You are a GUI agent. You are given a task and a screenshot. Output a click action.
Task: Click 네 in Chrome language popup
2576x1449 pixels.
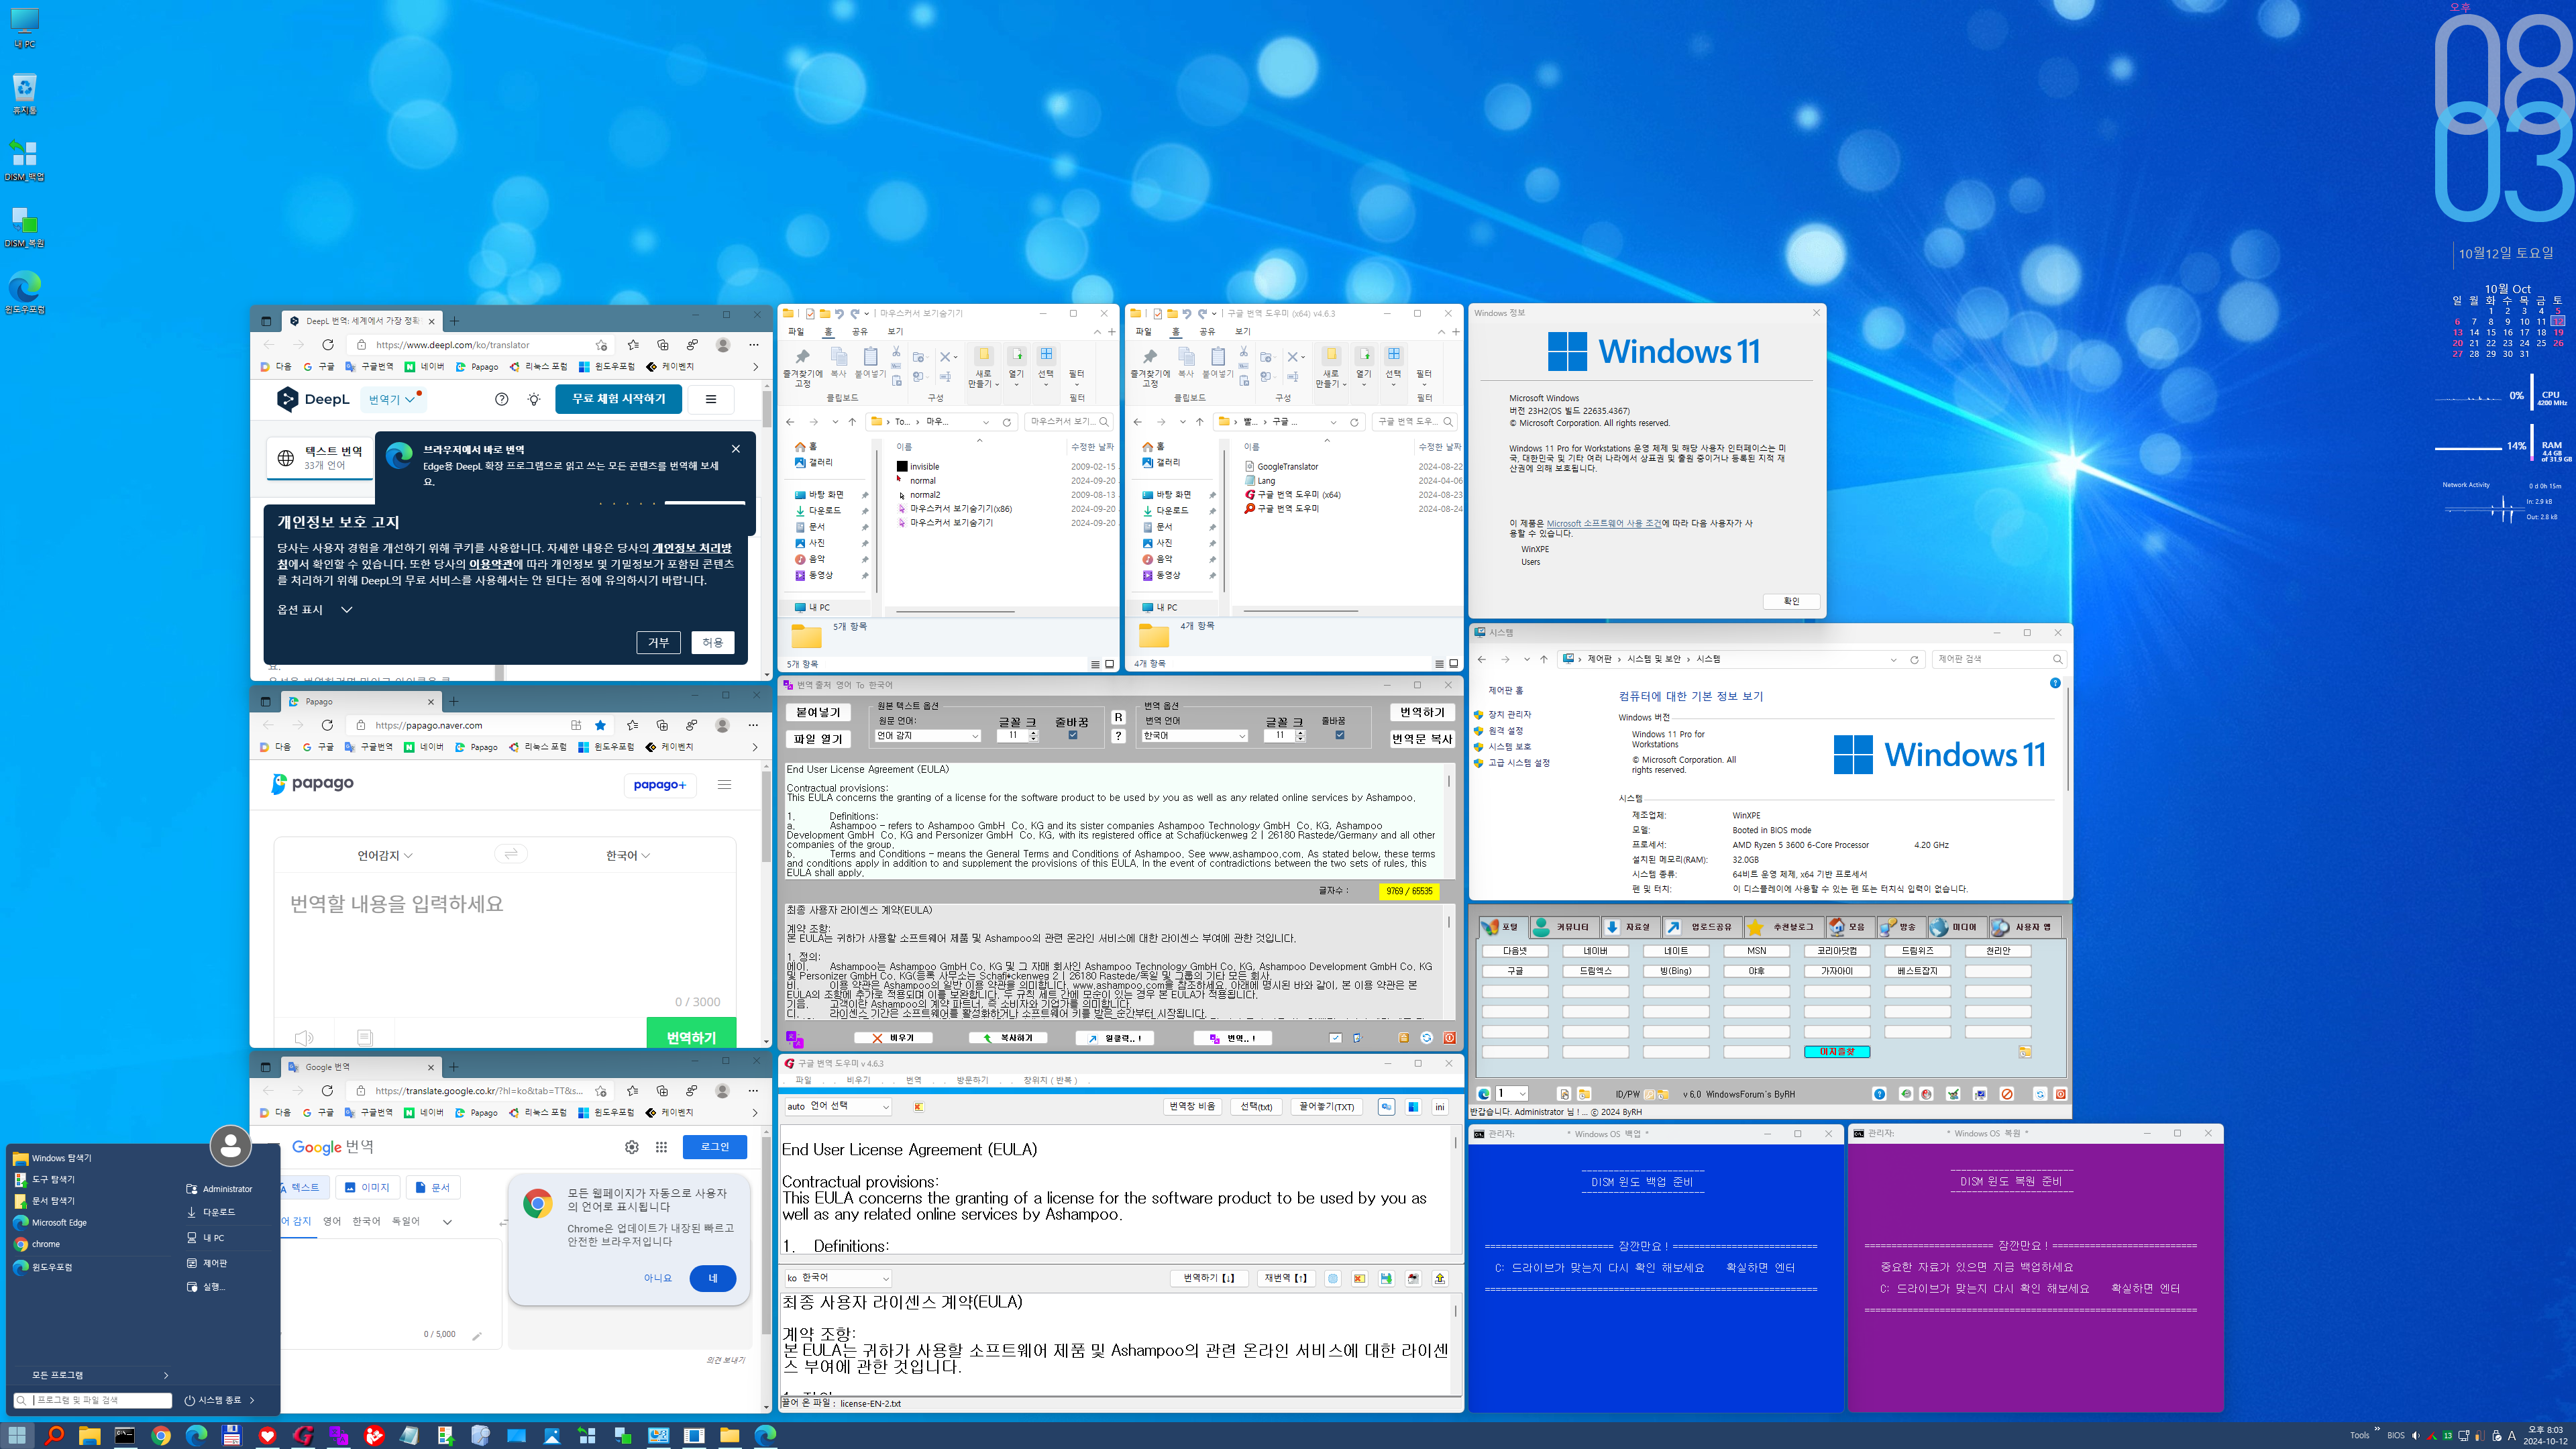(x=712, y=1278)
